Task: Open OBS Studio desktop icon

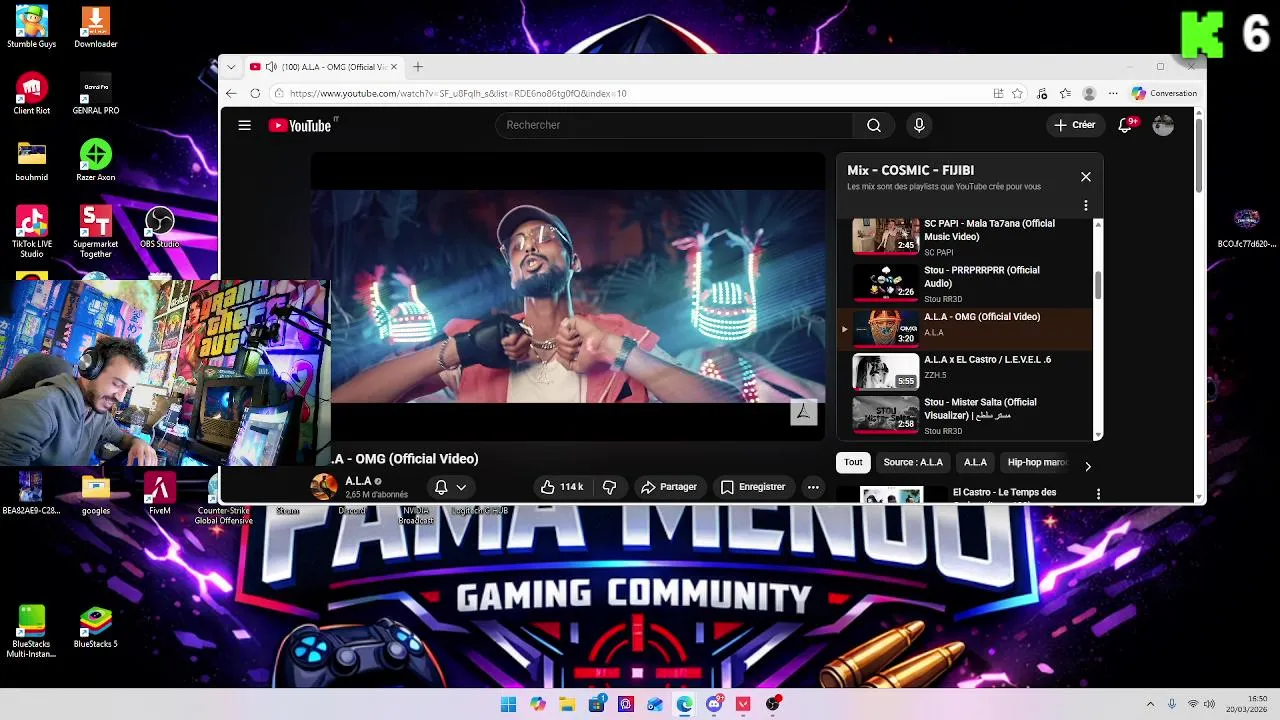Action: tap(159, 228)
